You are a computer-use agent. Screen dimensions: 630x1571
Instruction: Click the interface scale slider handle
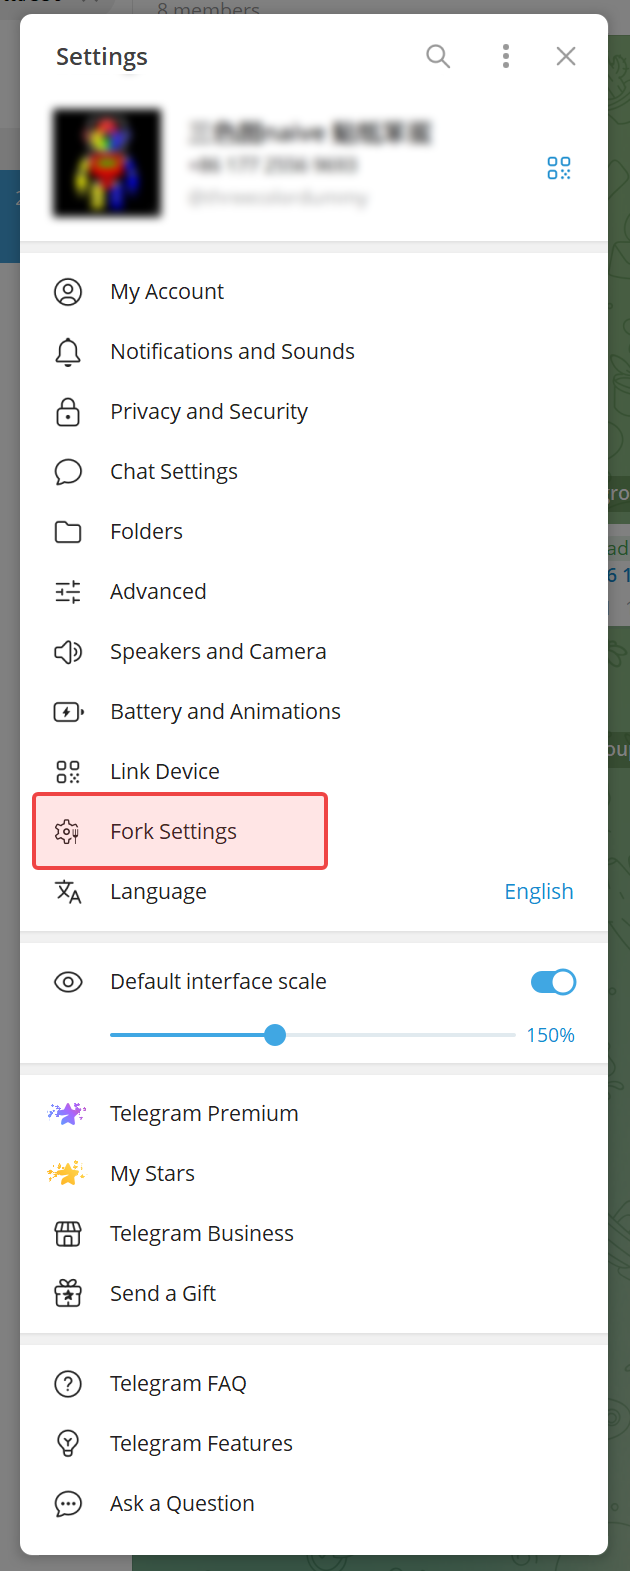pyautogui.click(x=275, y=1035)
